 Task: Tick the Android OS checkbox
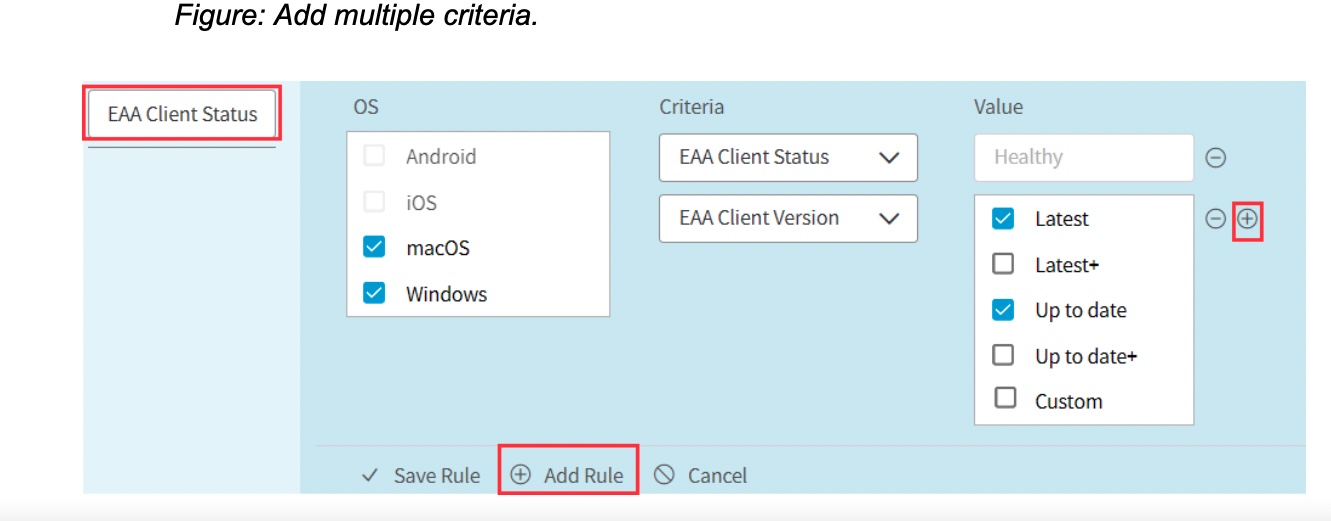coord(374,156)
